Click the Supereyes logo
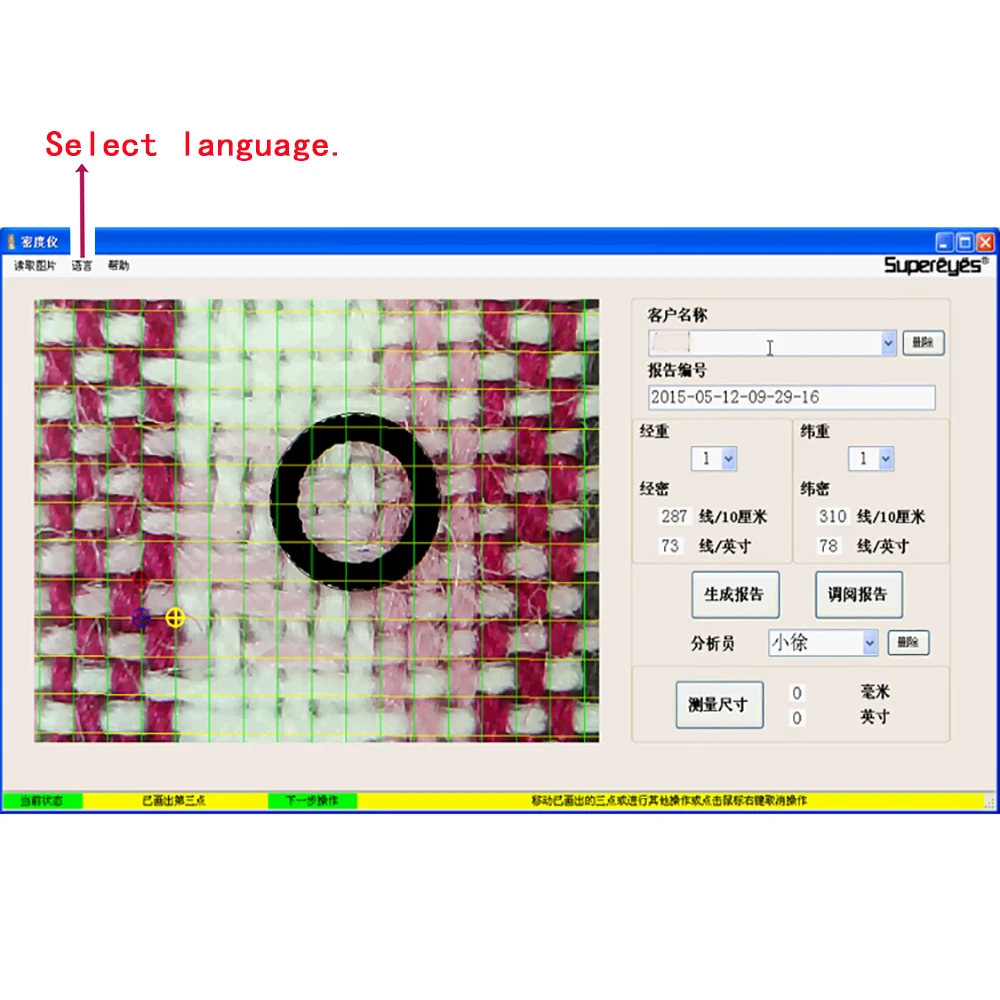 click(936, 265)
